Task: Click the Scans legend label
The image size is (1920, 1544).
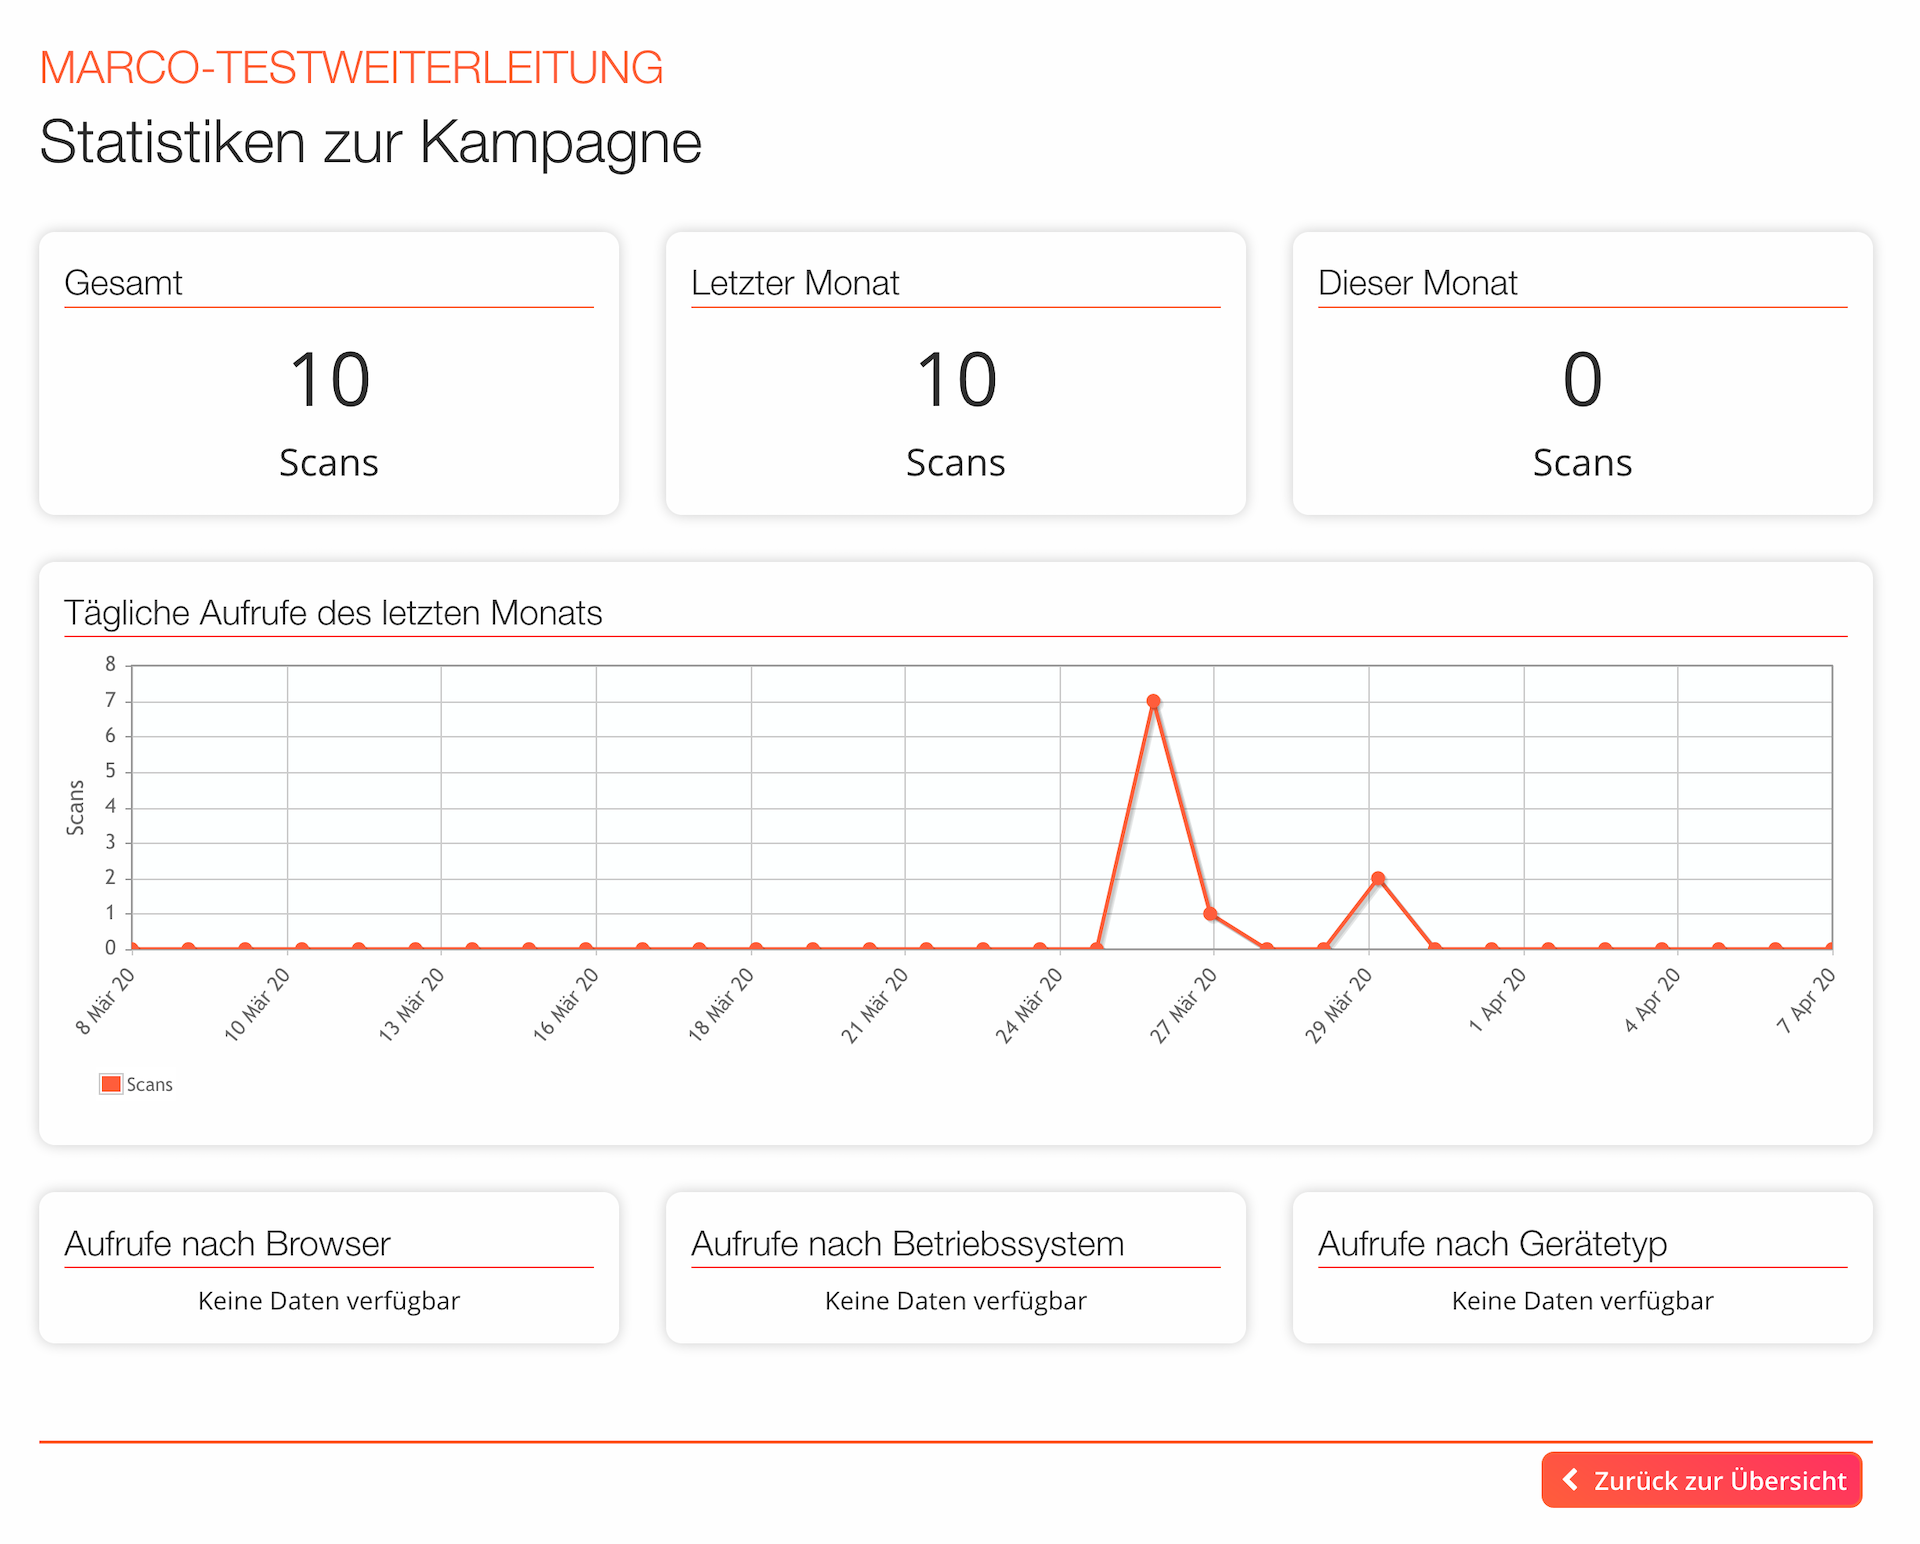Action: (150, 1085)
